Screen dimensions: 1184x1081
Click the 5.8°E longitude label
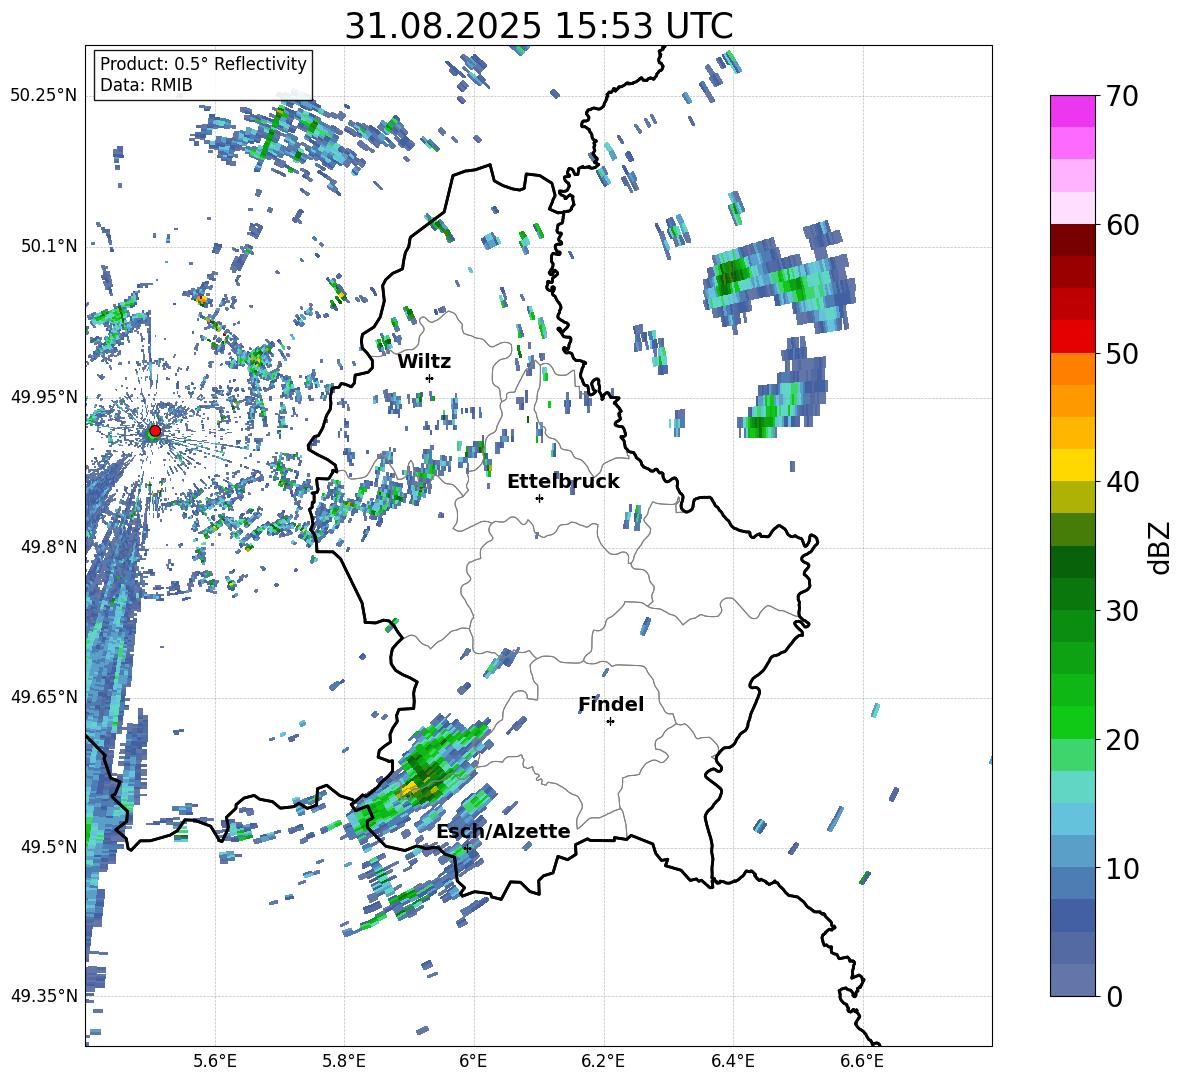pyautogui.click(x=344, y=1061)
